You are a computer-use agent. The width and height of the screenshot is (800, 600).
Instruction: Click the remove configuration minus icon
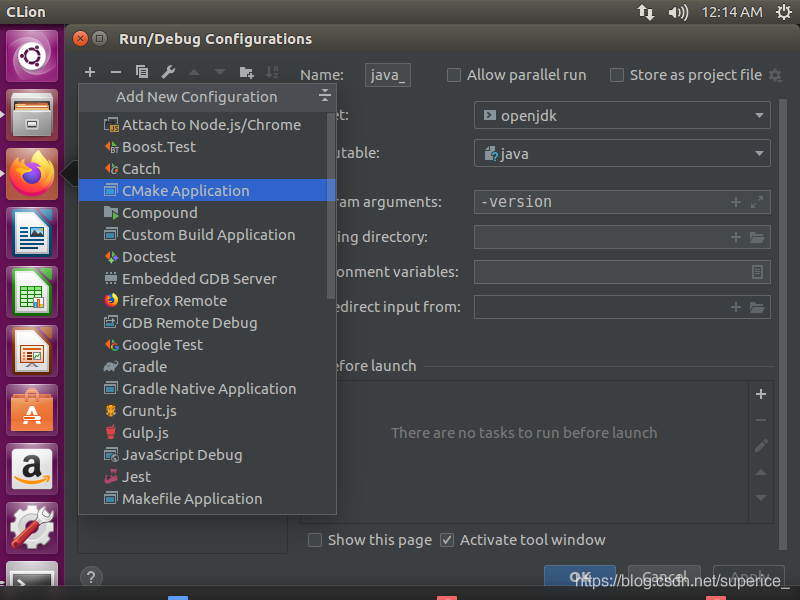(116, 72)
